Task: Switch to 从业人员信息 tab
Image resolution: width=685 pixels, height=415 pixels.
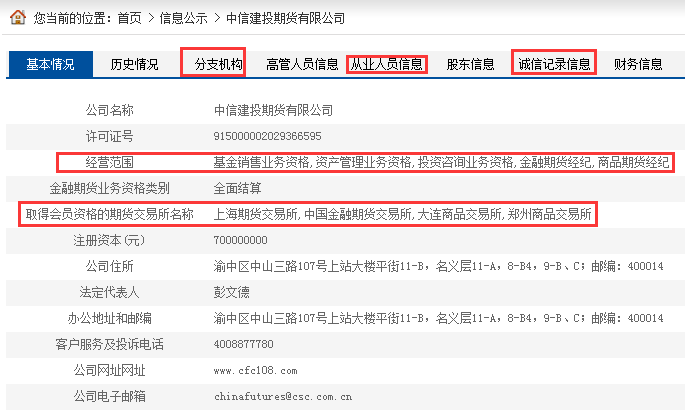Action: 387,64
